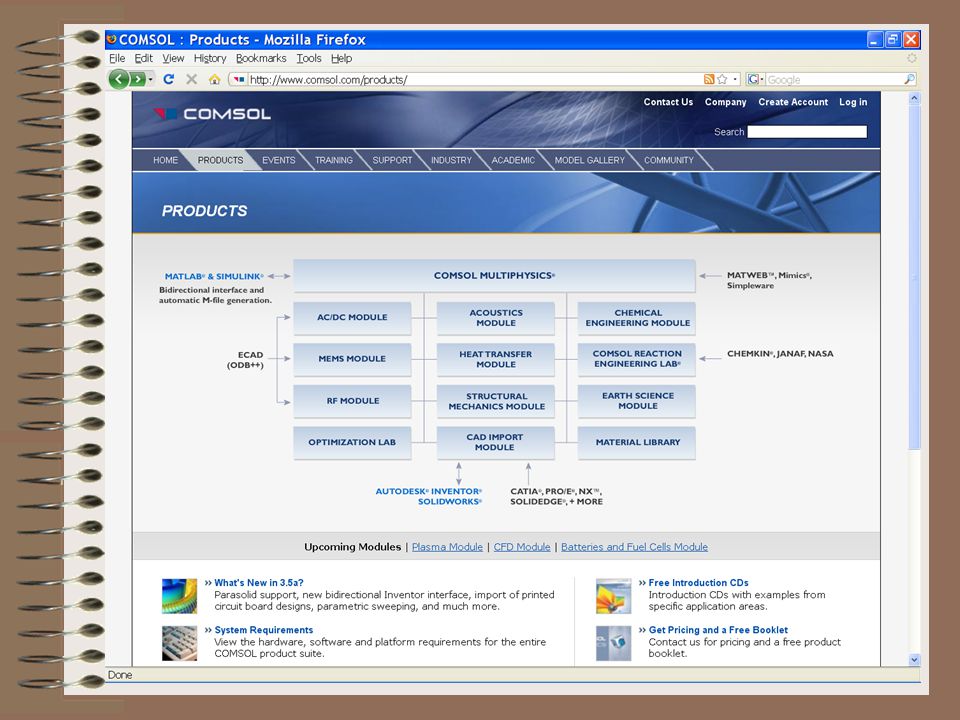Switch to the HOME tab

165,160
